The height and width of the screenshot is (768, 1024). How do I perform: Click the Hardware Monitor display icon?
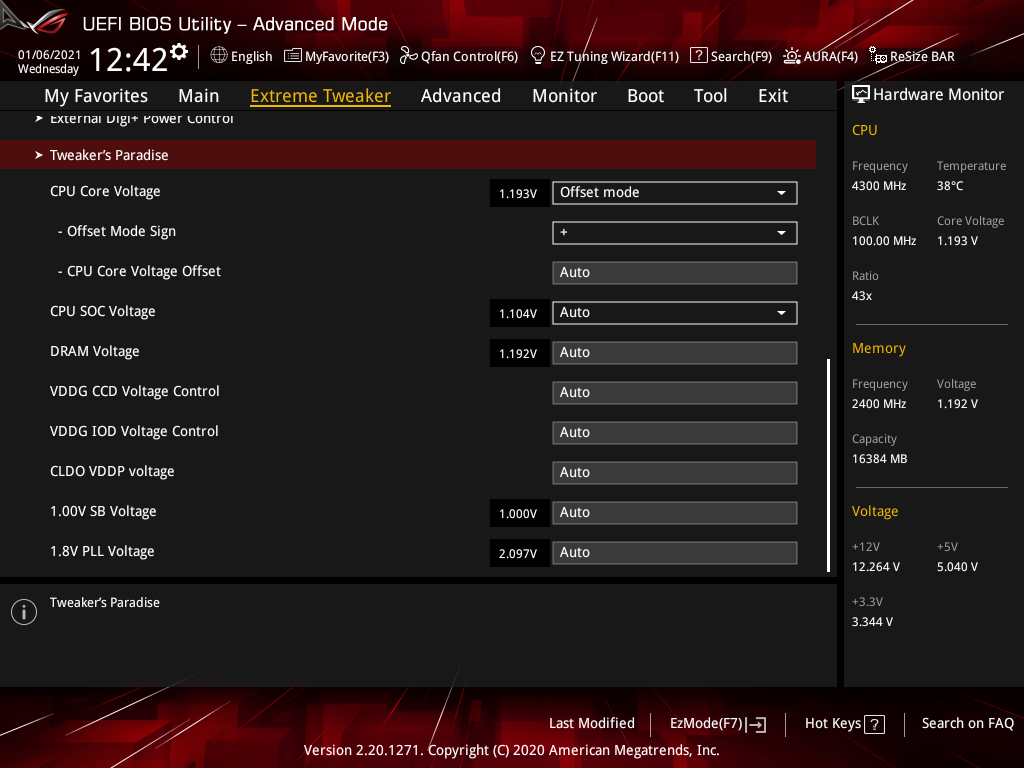pyautogui.click(x=861, y=94)
